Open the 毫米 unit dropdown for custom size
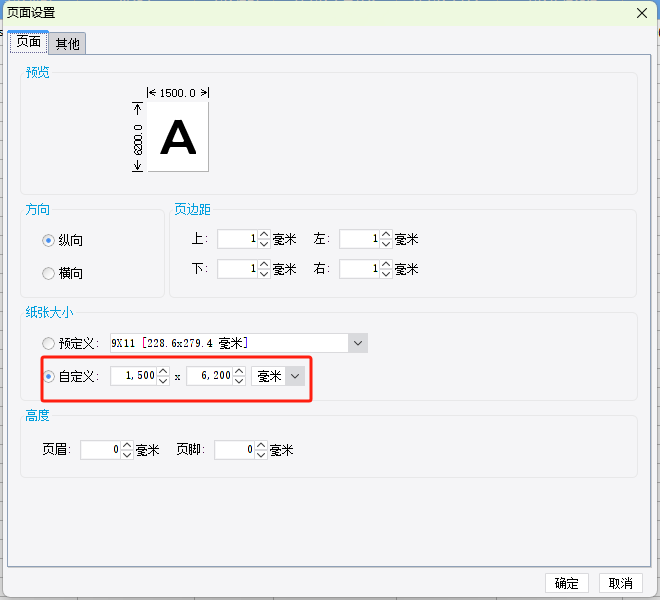Viewport: 660px width, 600px height. pos(295,376)
